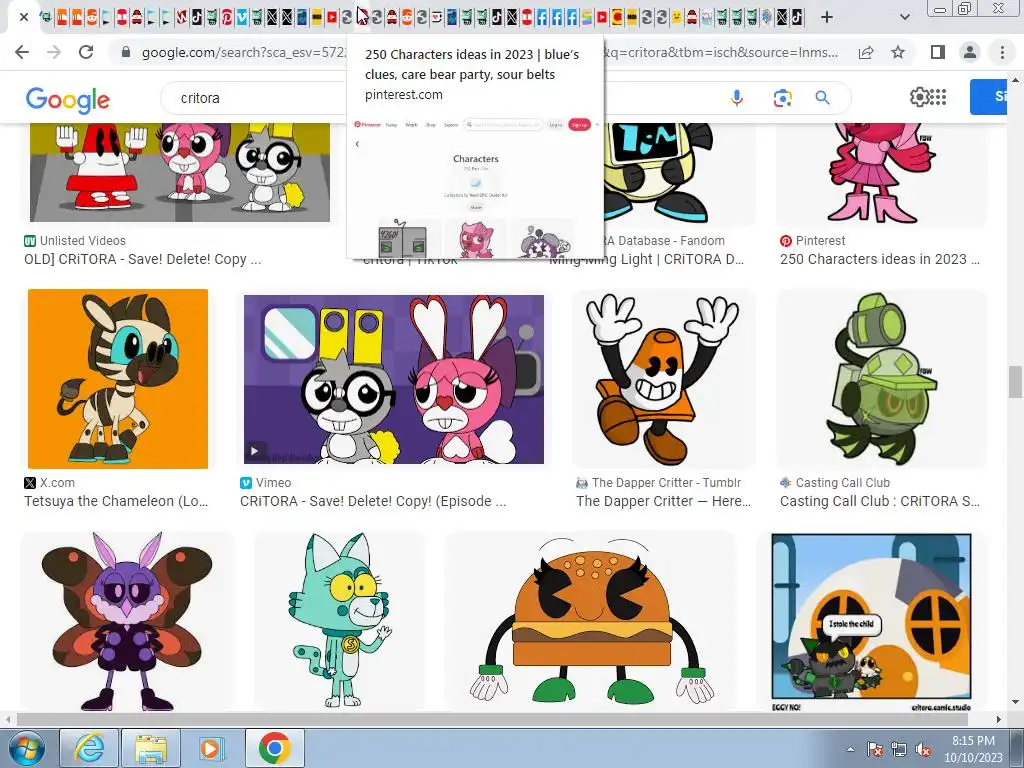
Task: Open the moth character image
Action: click(127, 621)
